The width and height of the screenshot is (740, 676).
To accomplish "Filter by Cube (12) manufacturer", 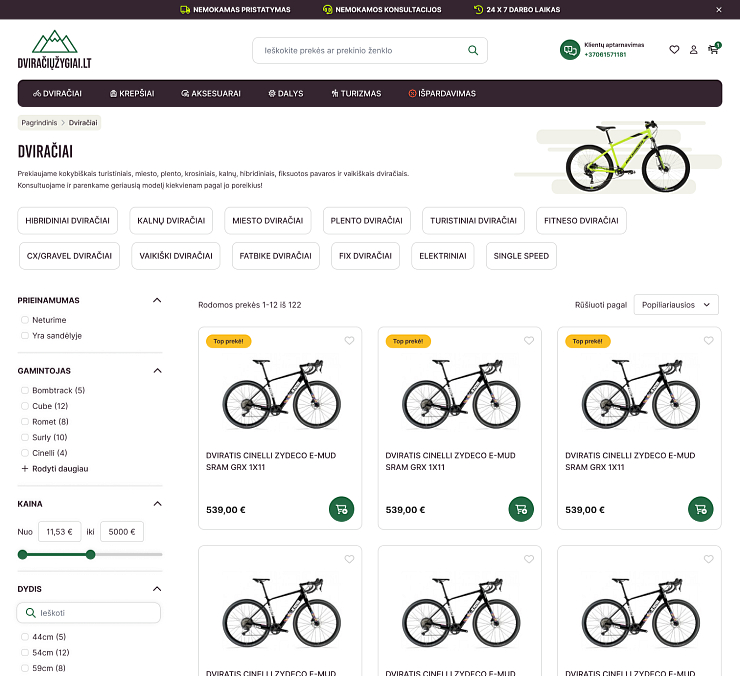I will (x=25, y=406).
